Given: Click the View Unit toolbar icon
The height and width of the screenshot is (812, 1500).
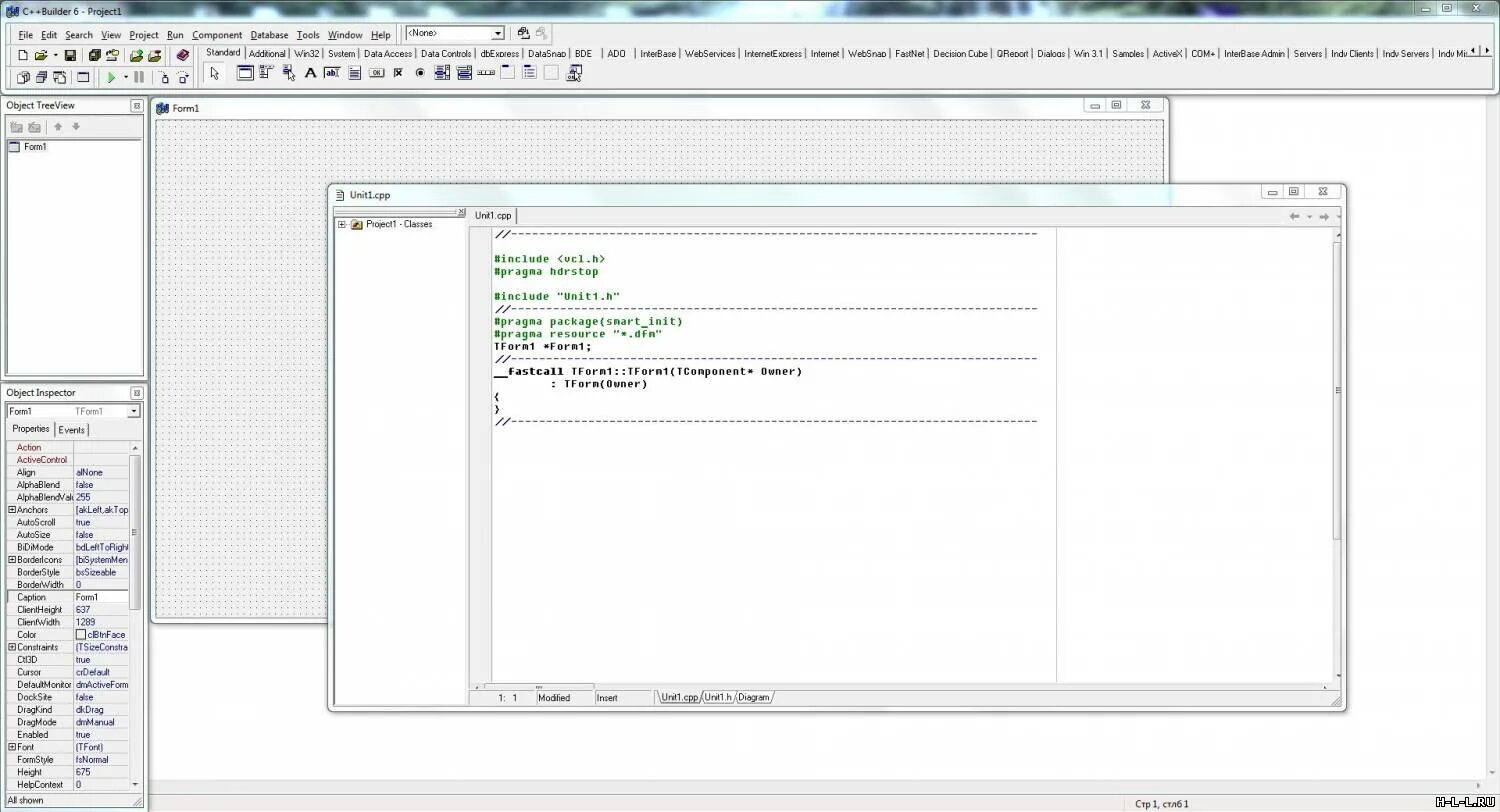Looking at the screenshot, I should coord(23,77).
